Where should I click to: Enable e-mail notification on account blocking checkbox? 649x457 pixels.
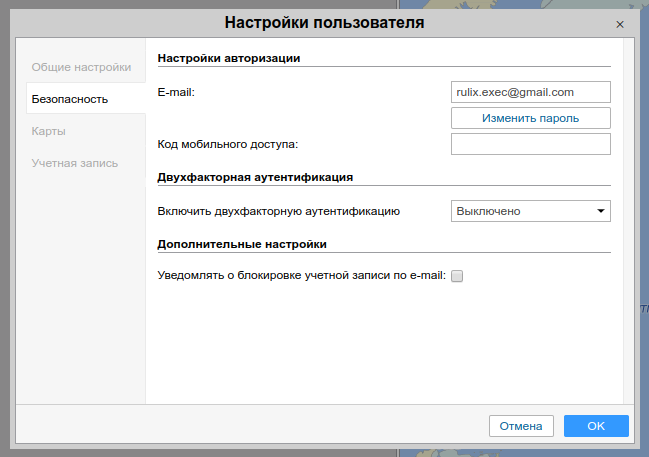(x=458, y=277)
